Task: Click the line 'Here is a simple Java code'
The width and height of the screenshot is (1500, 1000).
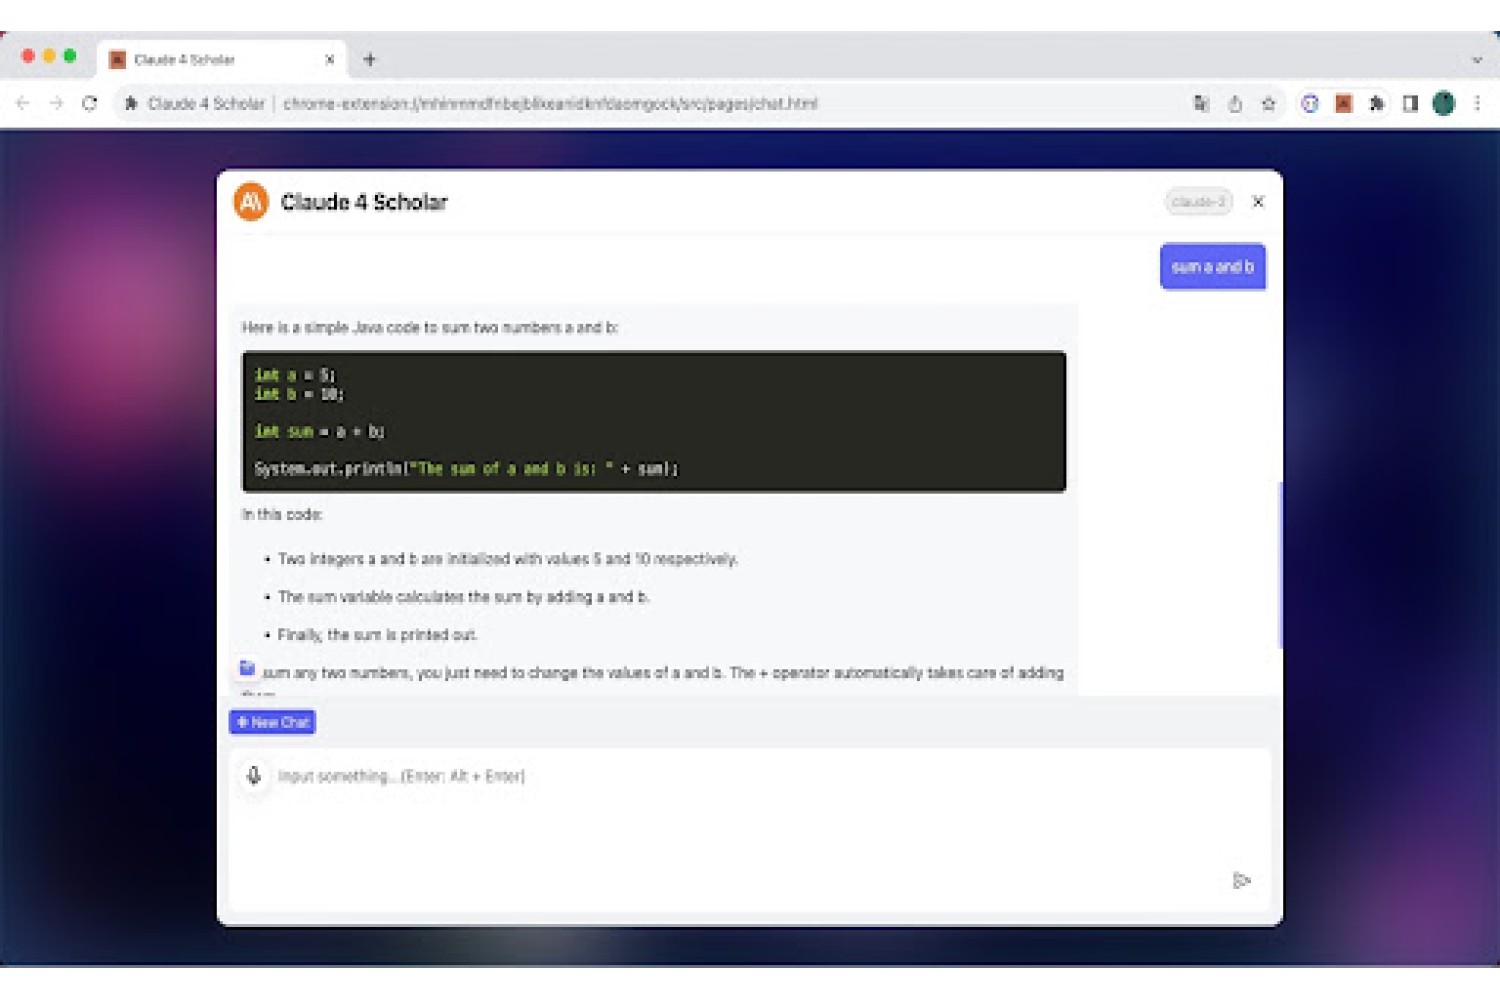Action: pyautogui.click(x=430, y=327)
